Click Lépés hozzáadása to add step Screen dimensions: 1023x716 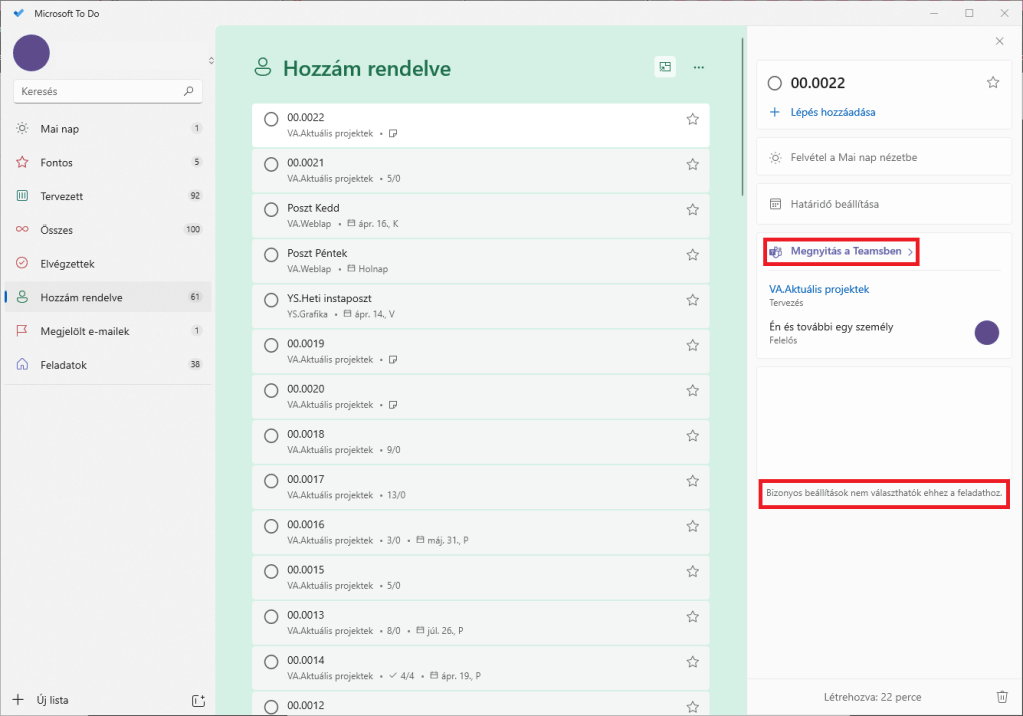832,112
